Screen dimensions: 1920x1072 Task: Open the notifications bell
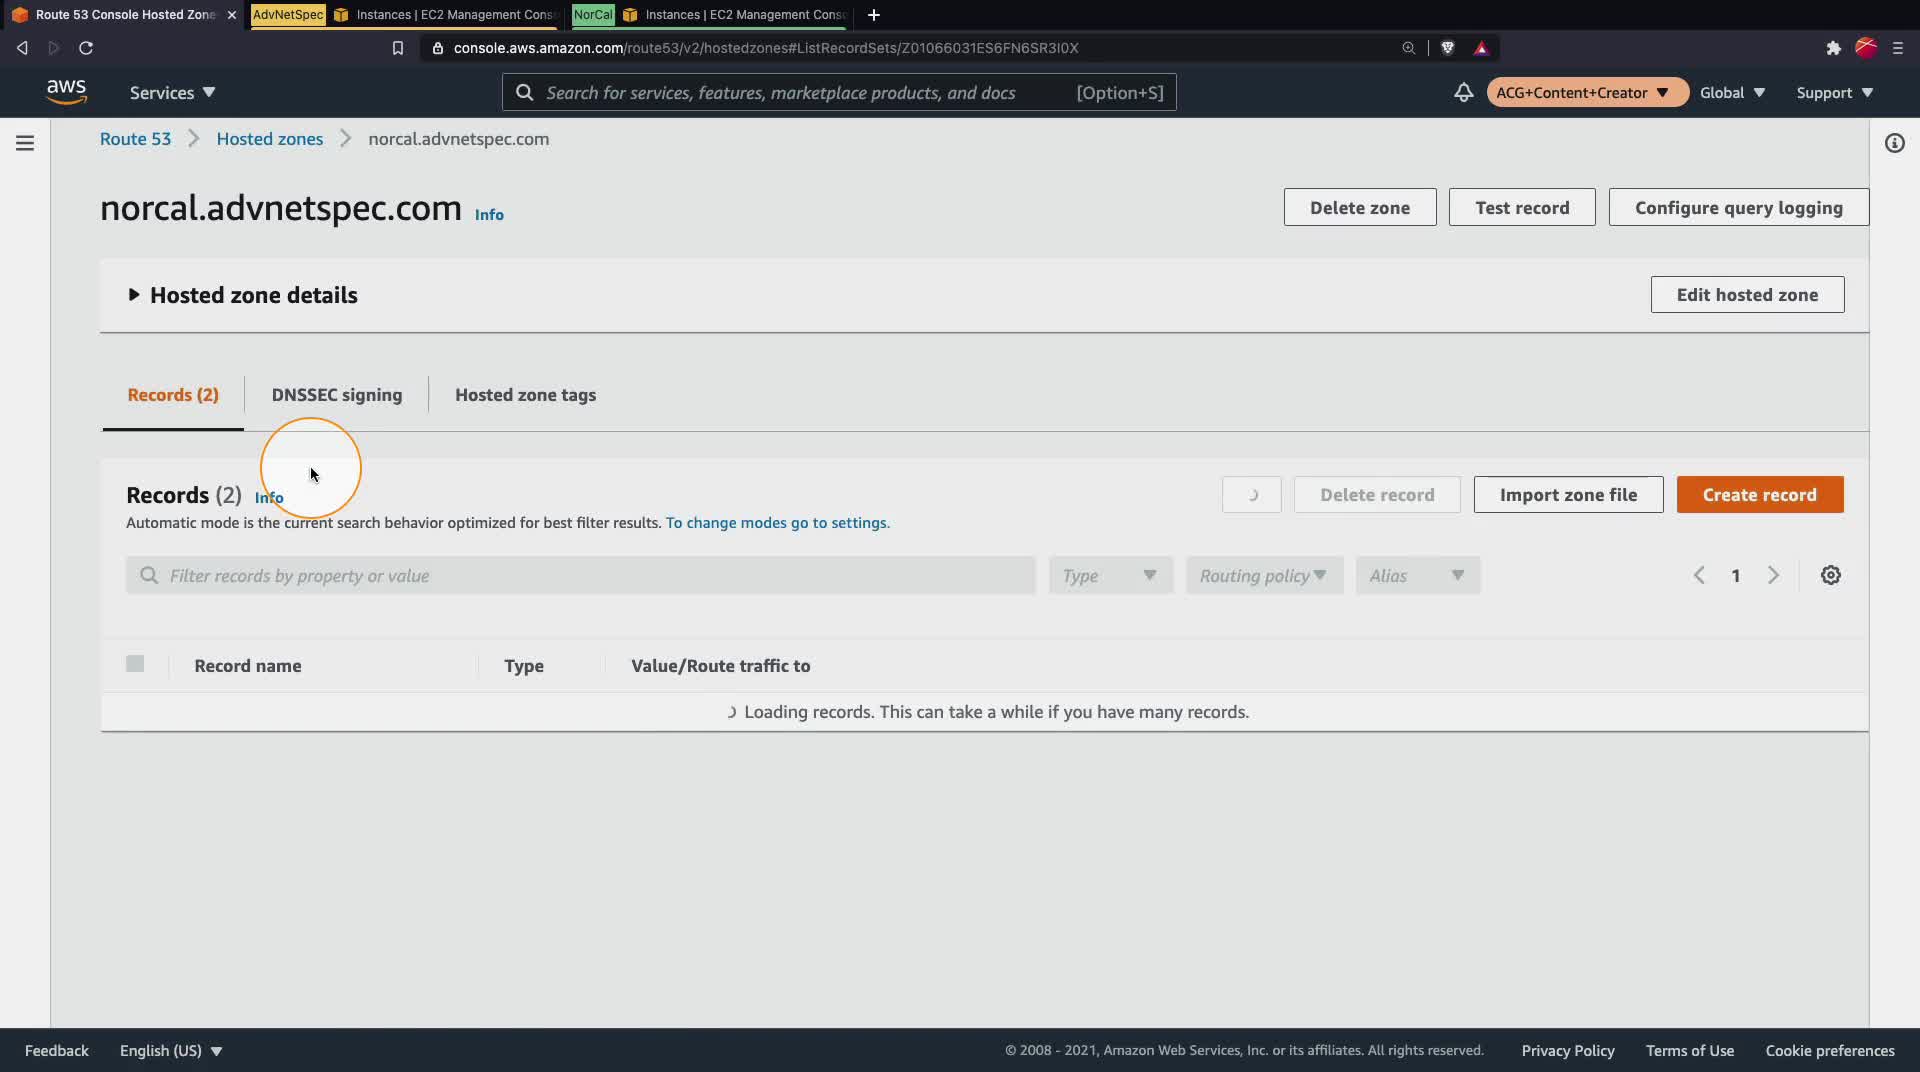(x=1463, y=92)
